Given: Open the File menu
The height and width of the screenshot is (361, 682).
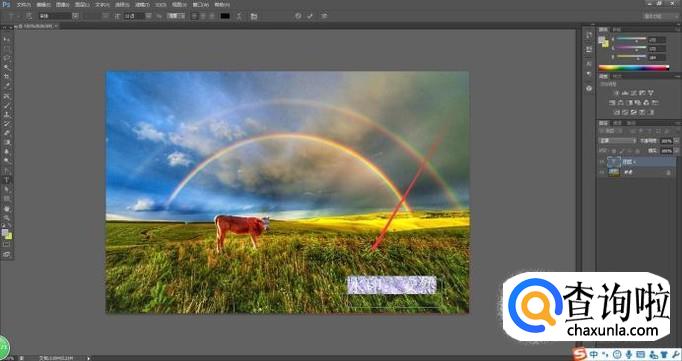Looking at the screenshot, I should pyautogui.click(x=23, y=5).
